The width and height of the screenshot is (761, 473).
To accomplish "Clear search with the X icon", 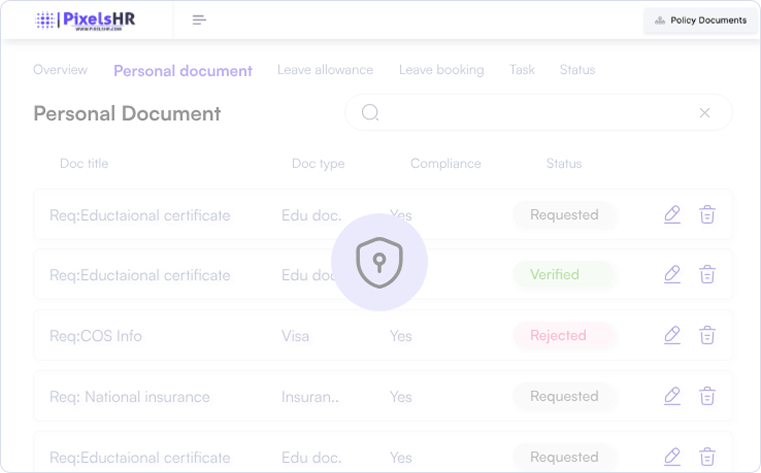I will point(705,113).
